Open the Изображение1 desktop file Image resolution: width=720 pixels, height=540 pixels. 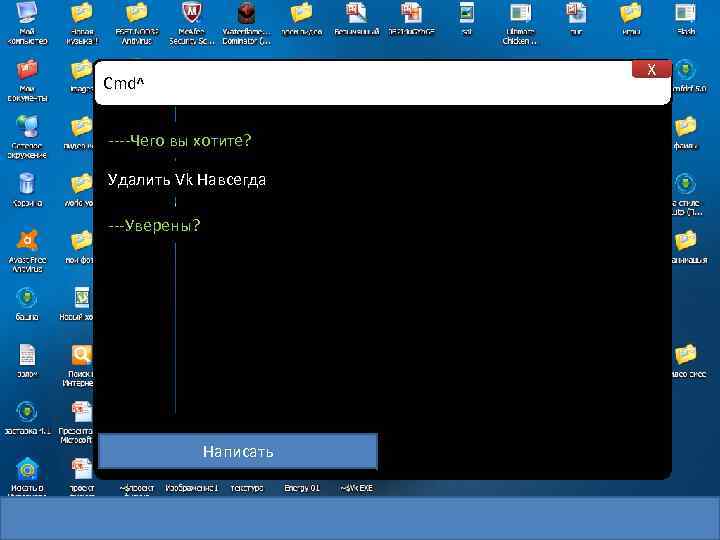[191, 488]
